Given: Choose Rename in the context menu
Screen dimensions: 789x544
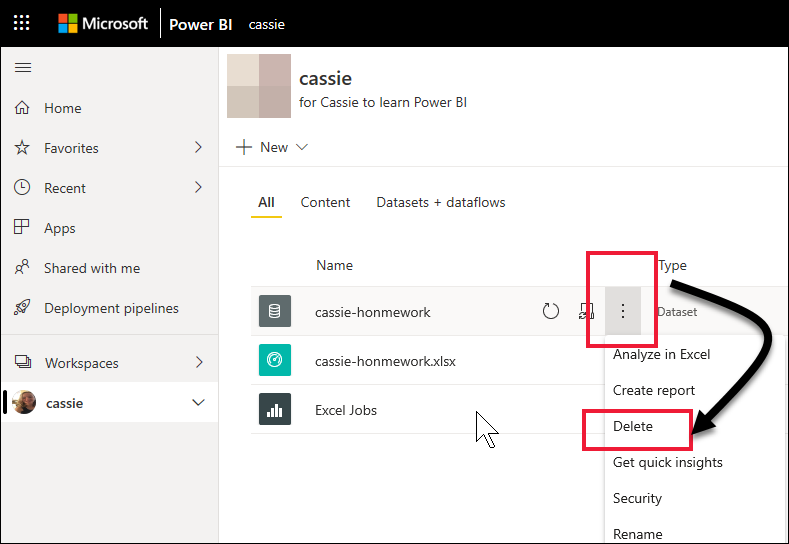Looking at the screenshot, I should click(x=638, y=534).
